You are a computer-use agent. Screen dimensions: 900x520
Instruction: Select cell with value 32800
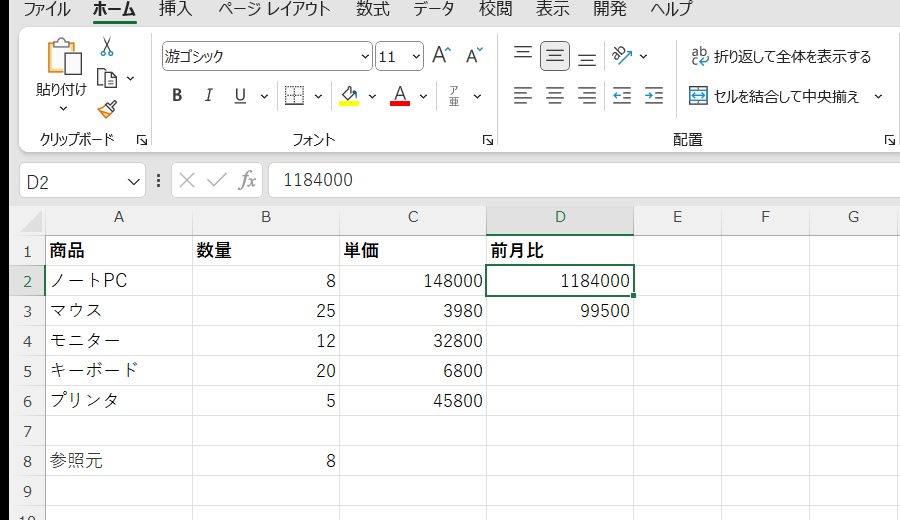coord(413,341)
